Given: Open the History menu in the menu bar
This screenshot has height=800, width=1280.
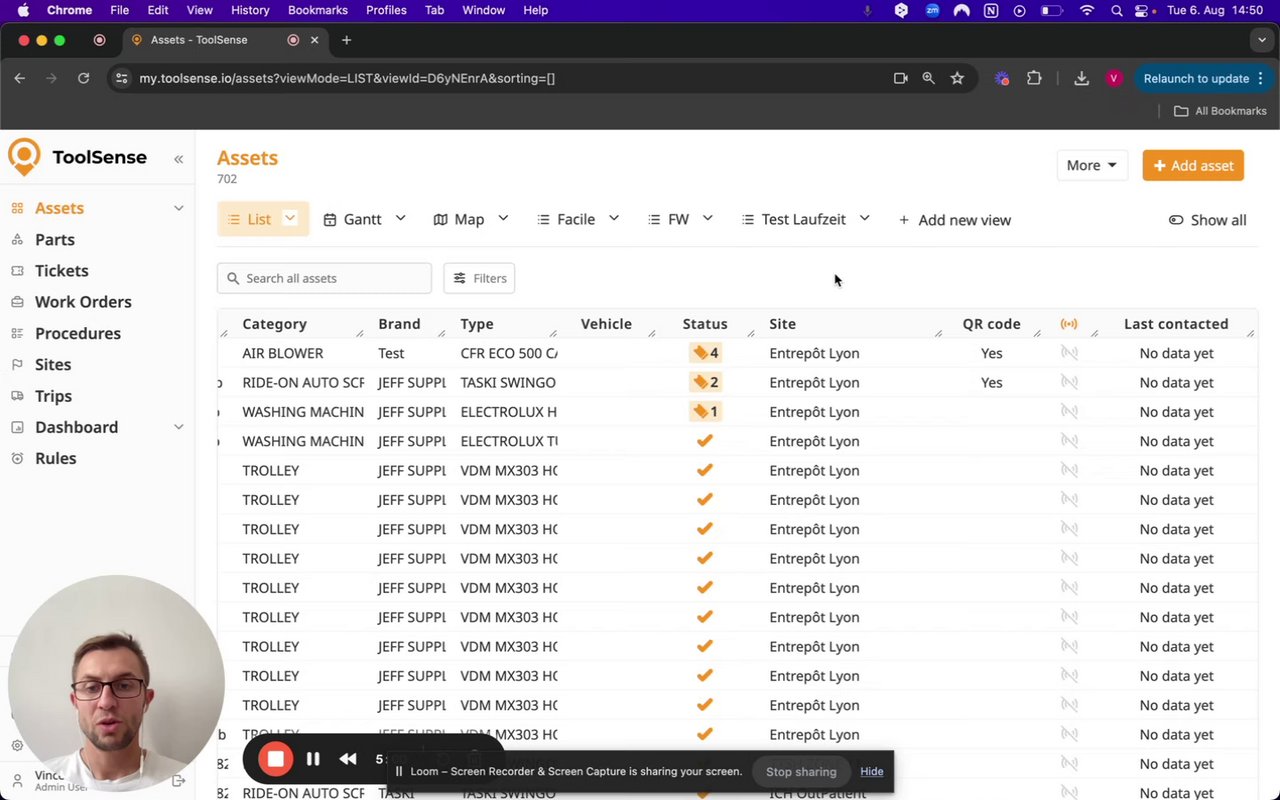Looking at the screenshot, I should pos(250,10).
